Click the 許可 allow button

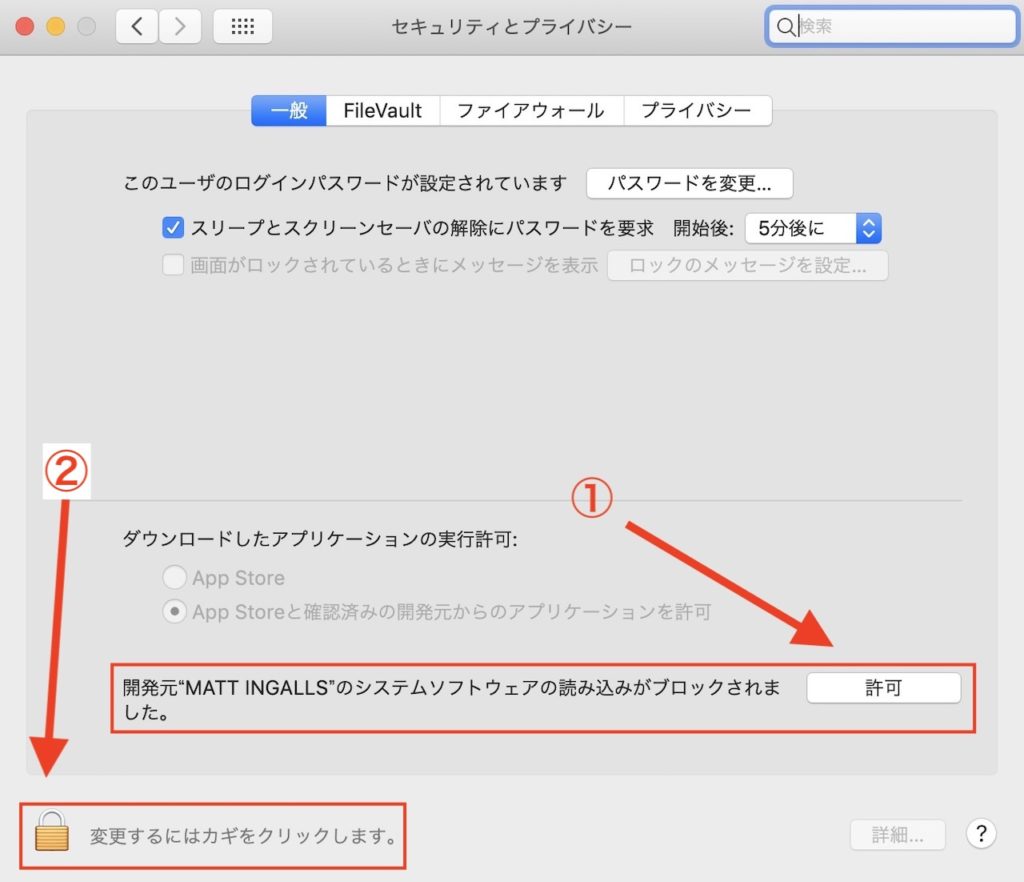coord(883,688)
